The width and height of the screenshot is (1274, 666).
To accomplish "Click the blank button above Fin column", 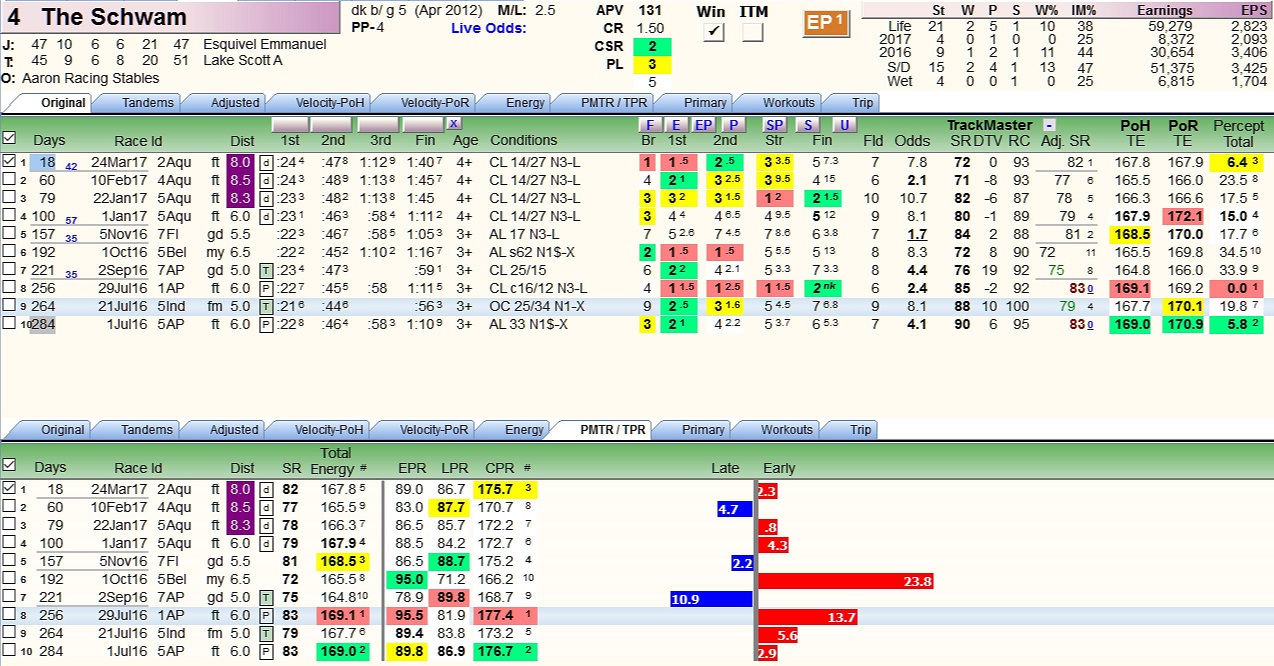I will point(421,124).
